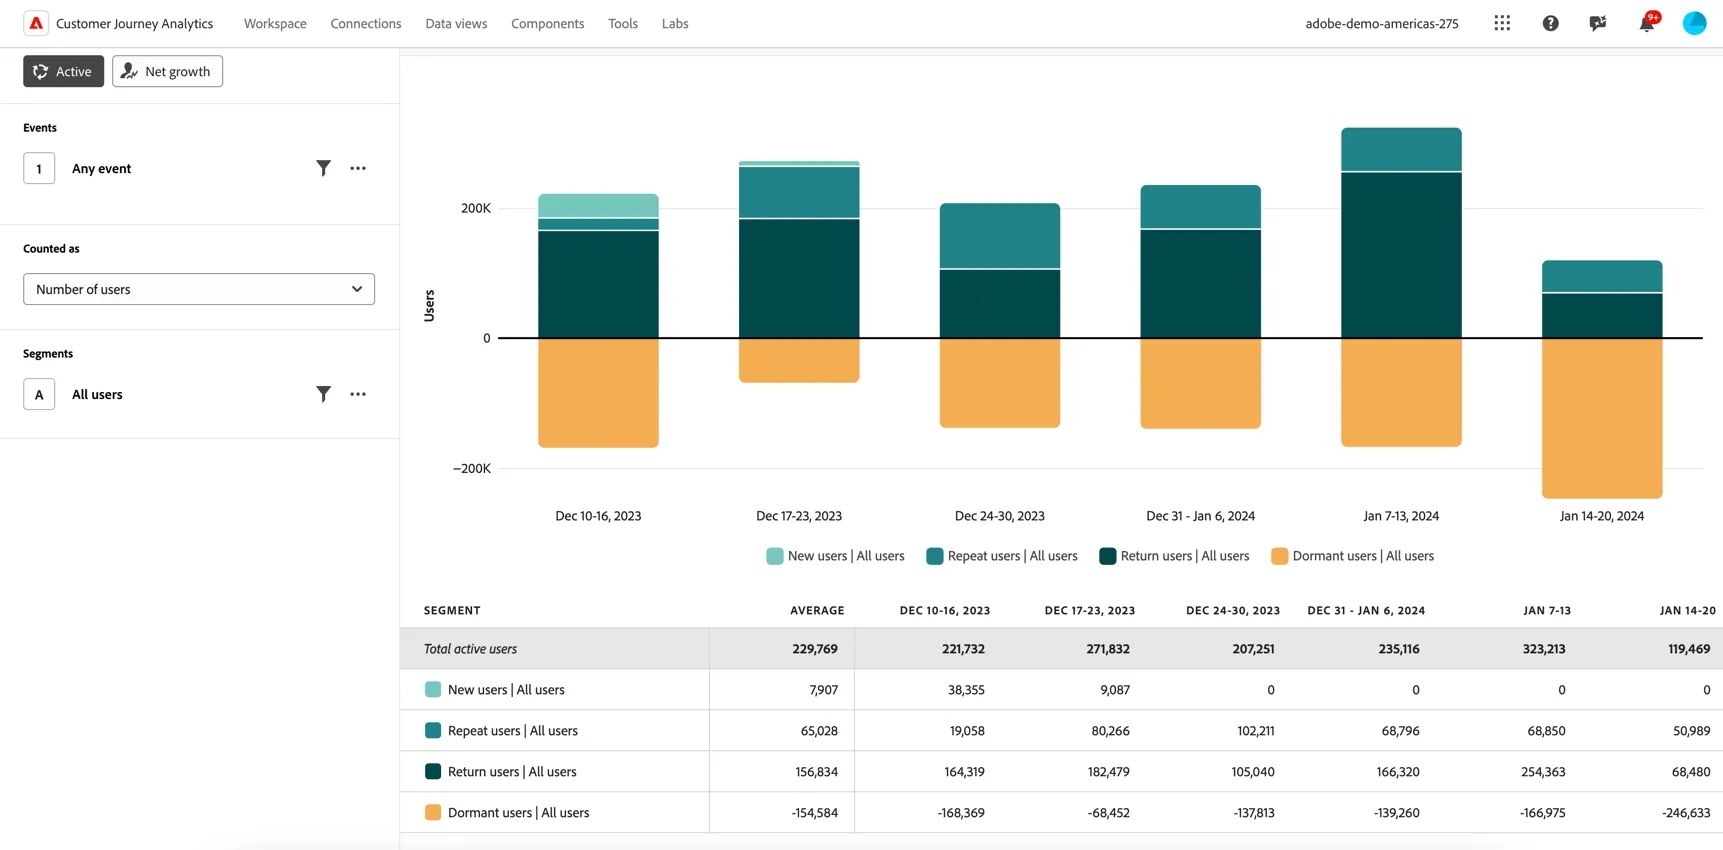The image size is (1723, 850).
Task: Switch to Active view
Action: tap(63, 71)
